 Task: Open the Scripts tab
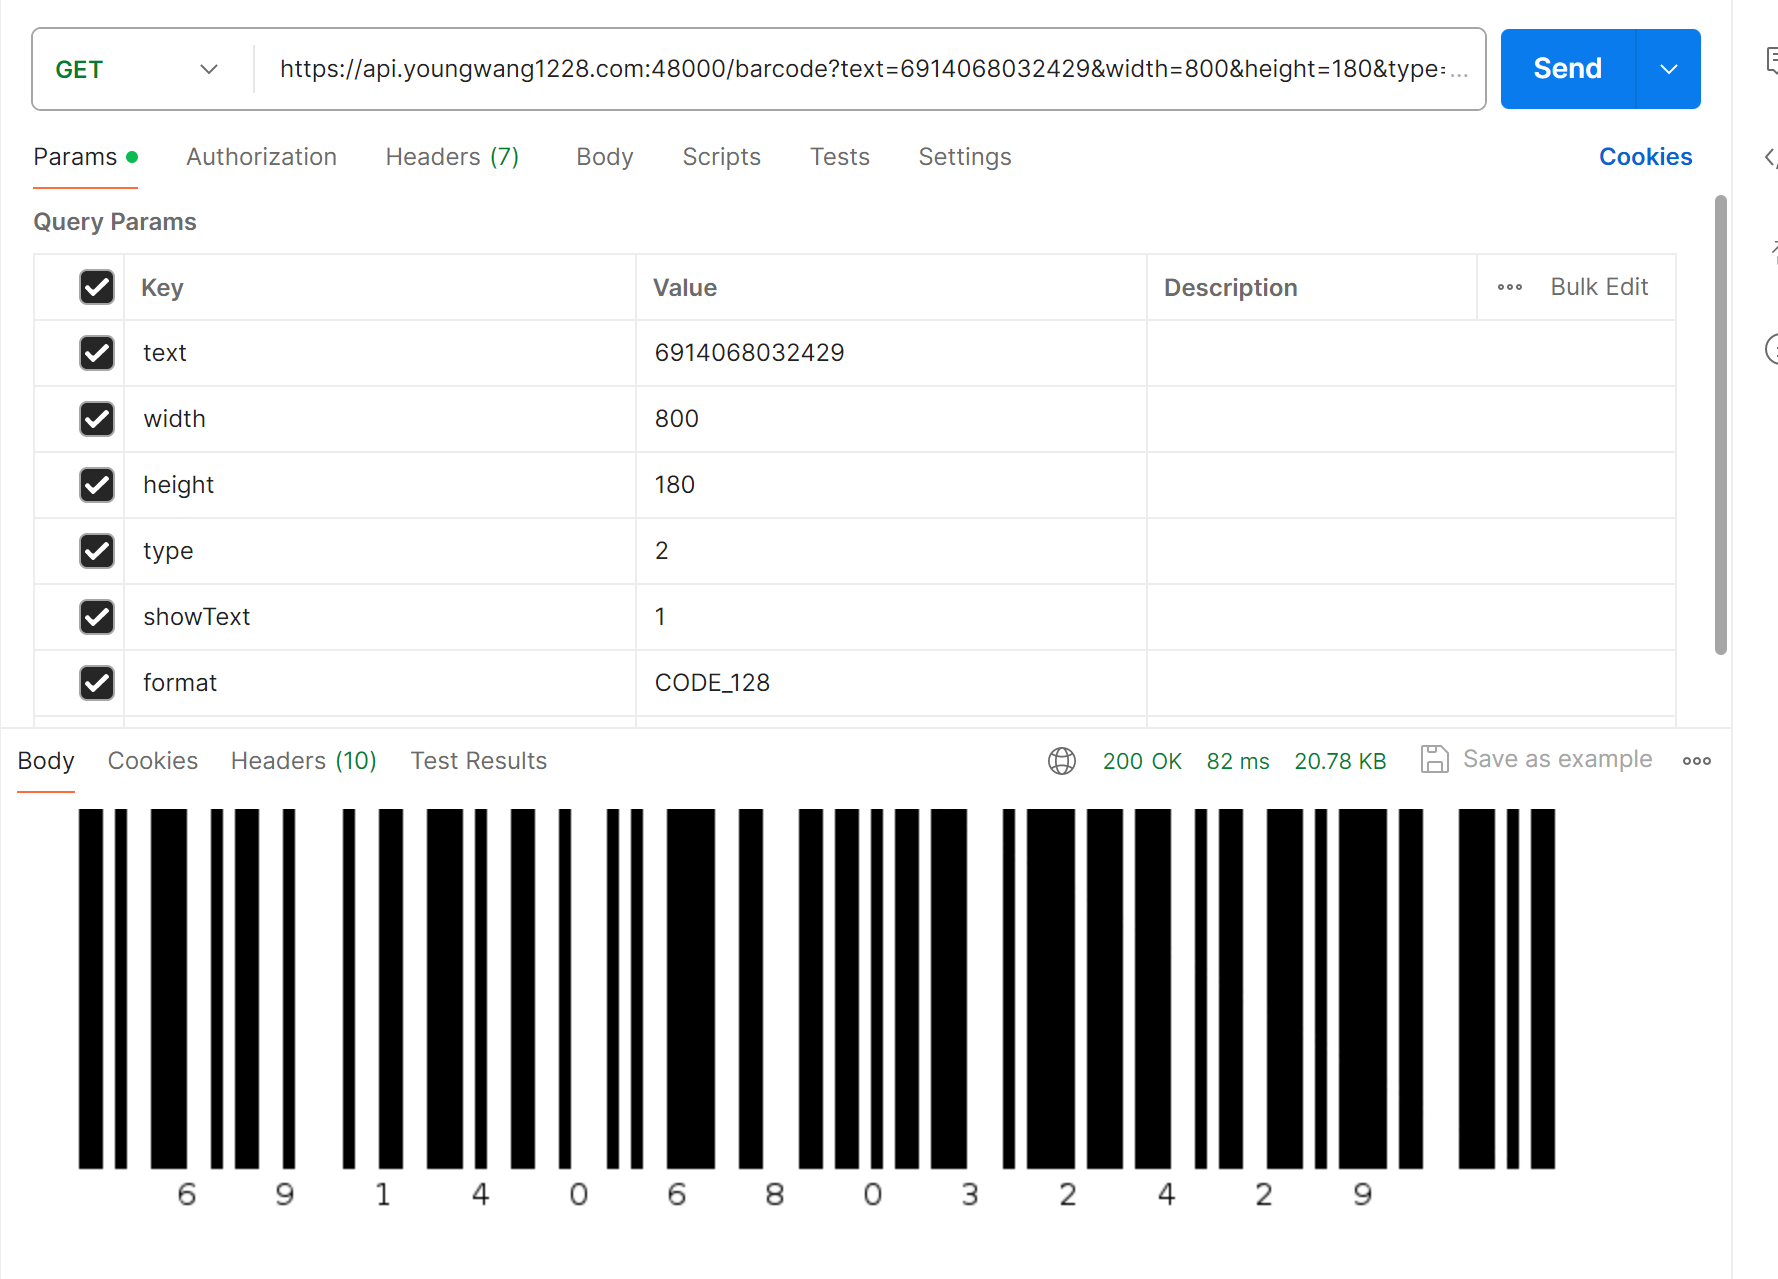[721, 157]
